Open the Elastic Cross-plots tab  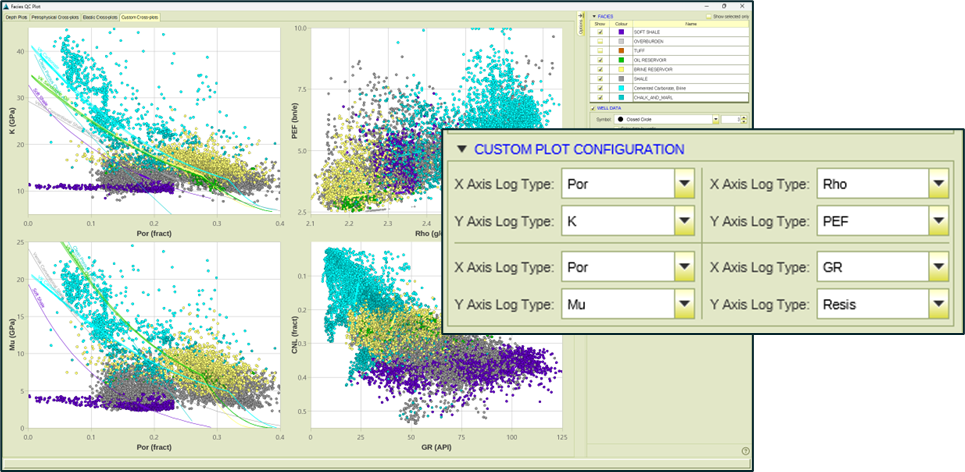coord(100,17)
